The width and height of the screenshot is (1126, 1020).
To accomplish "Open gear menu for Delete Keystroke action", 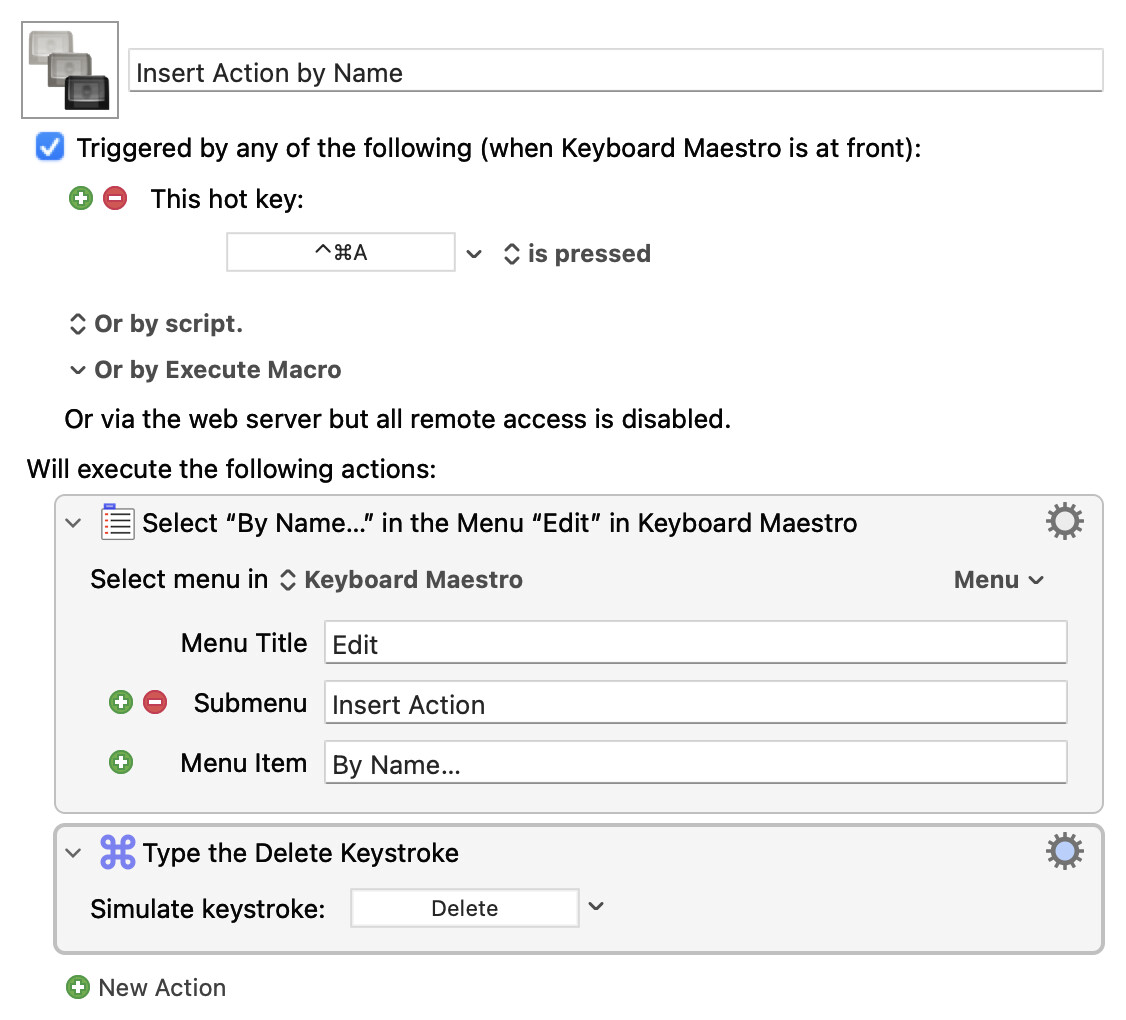I will [1064, 851].
